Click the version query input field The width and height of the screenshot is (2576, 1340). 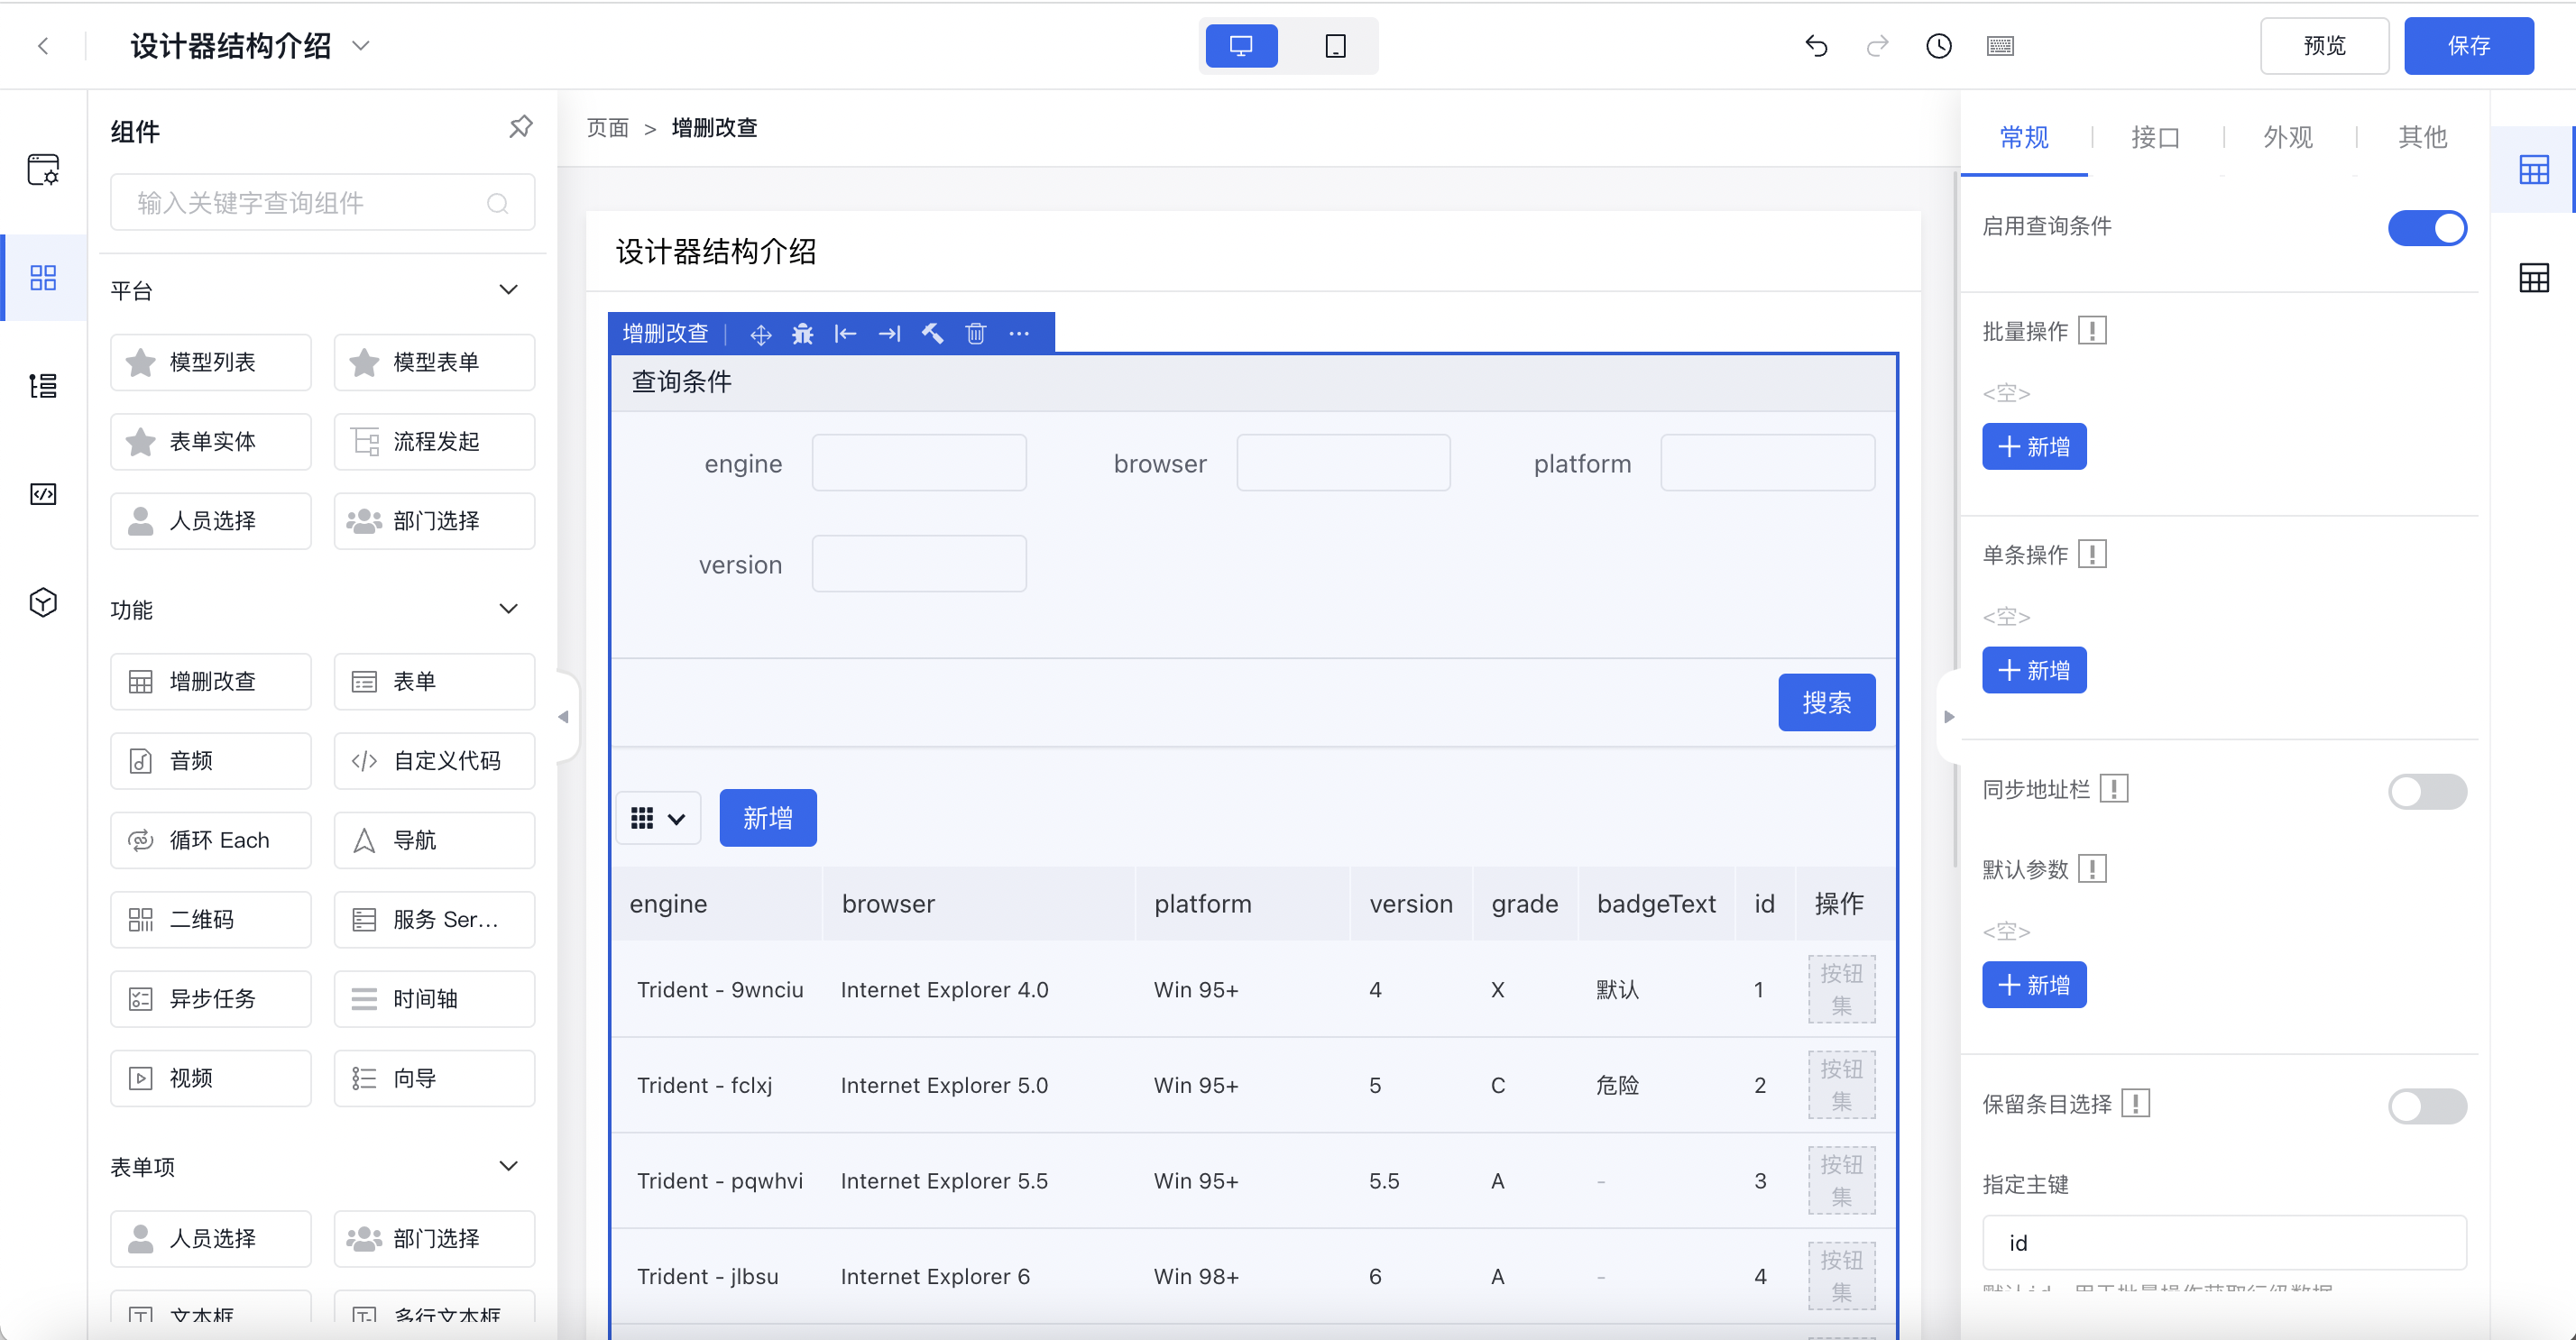click(919, 564)
